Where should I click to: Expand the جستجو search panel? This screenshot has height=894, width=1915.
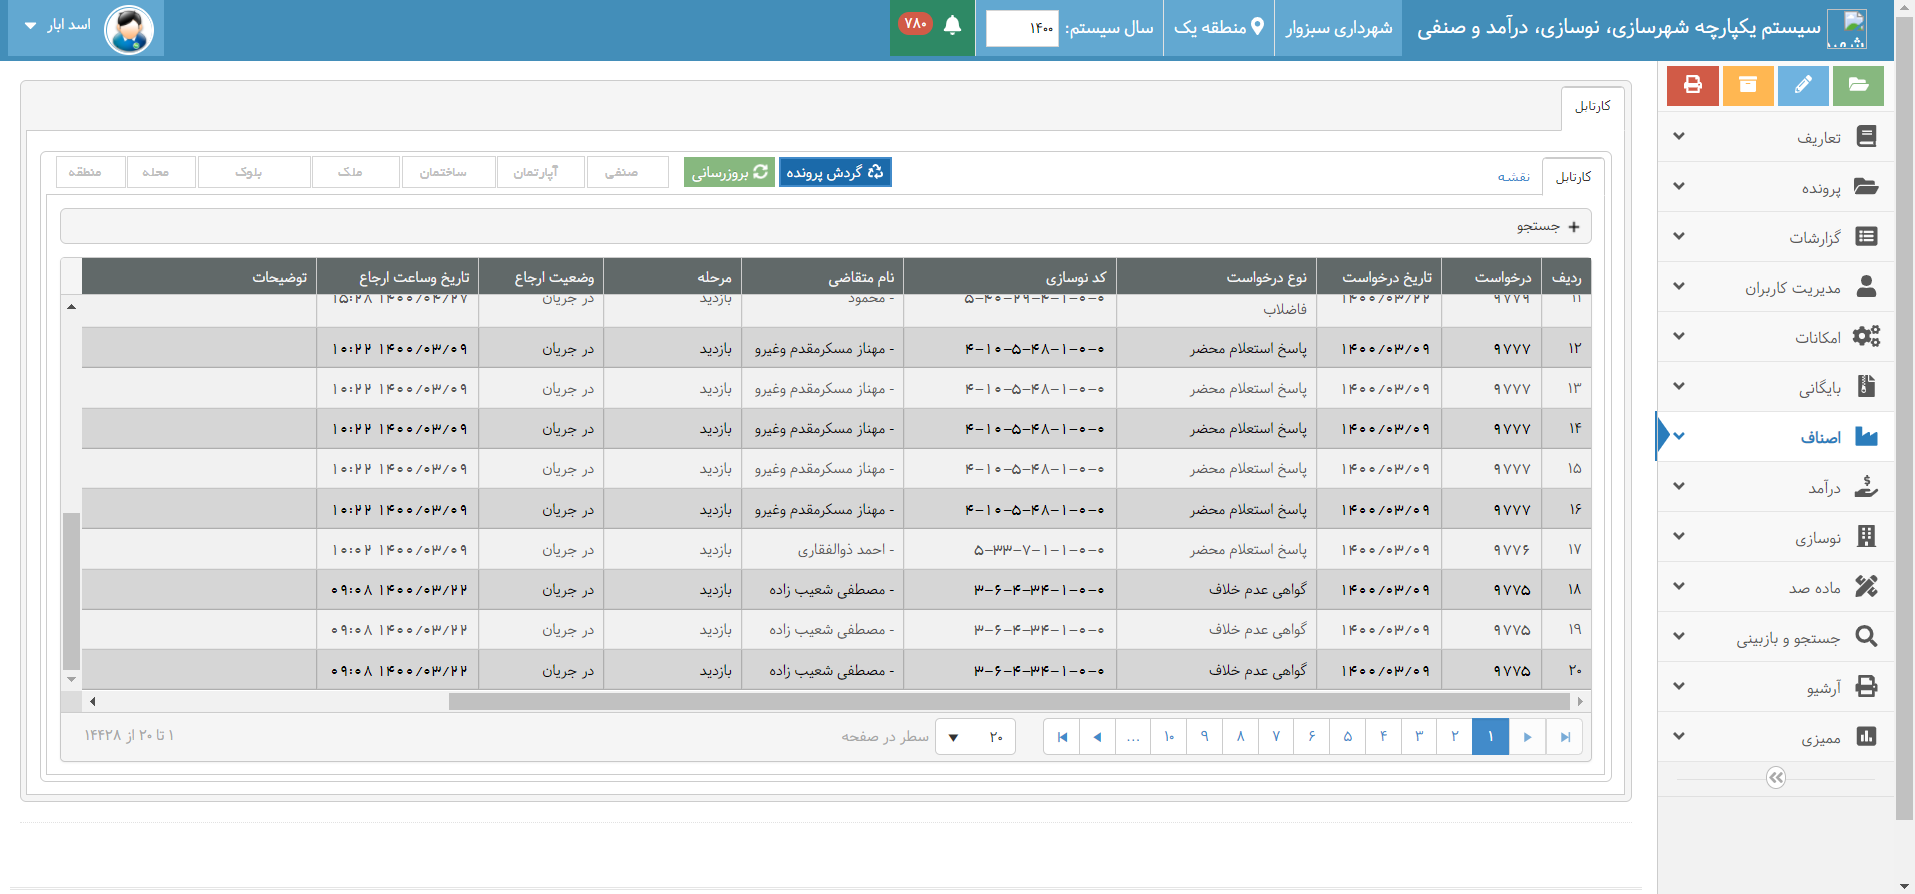826,226
